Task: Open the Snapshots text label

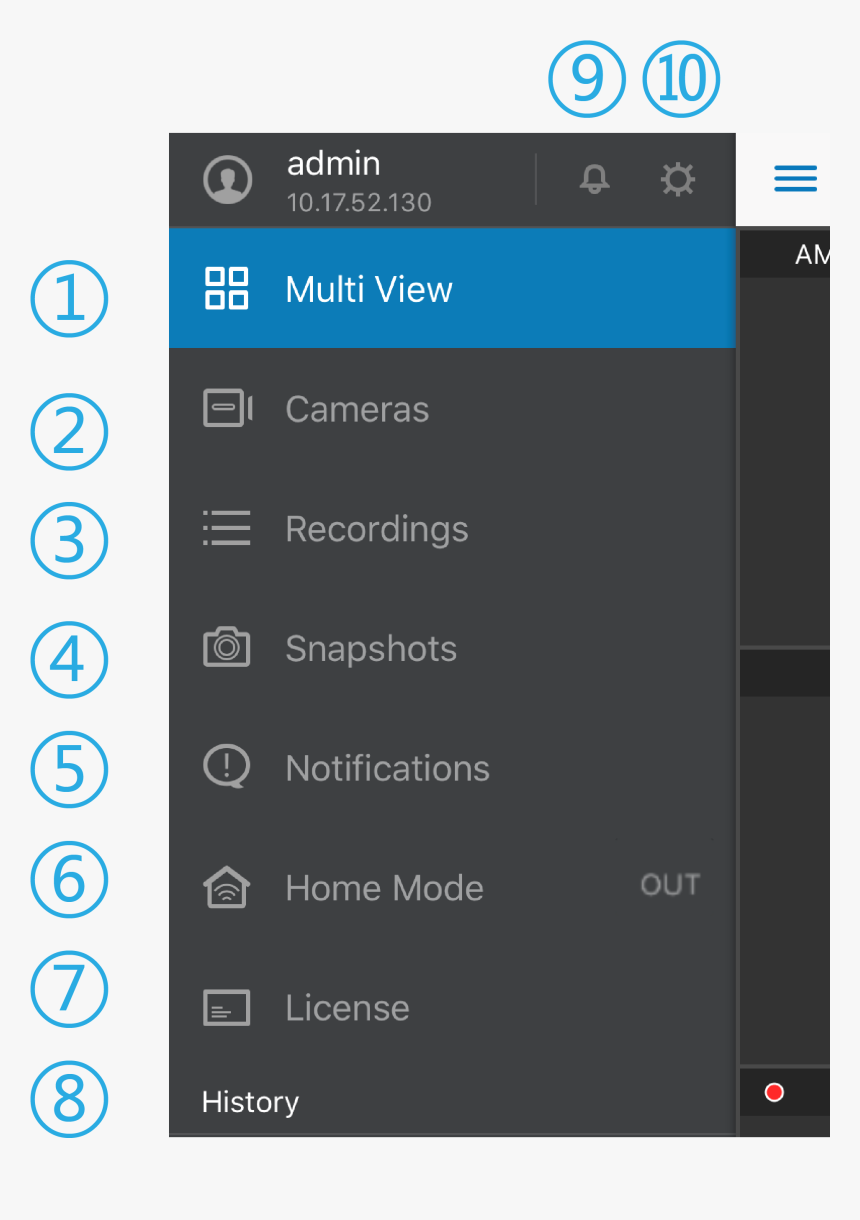Action: point(371,649)
